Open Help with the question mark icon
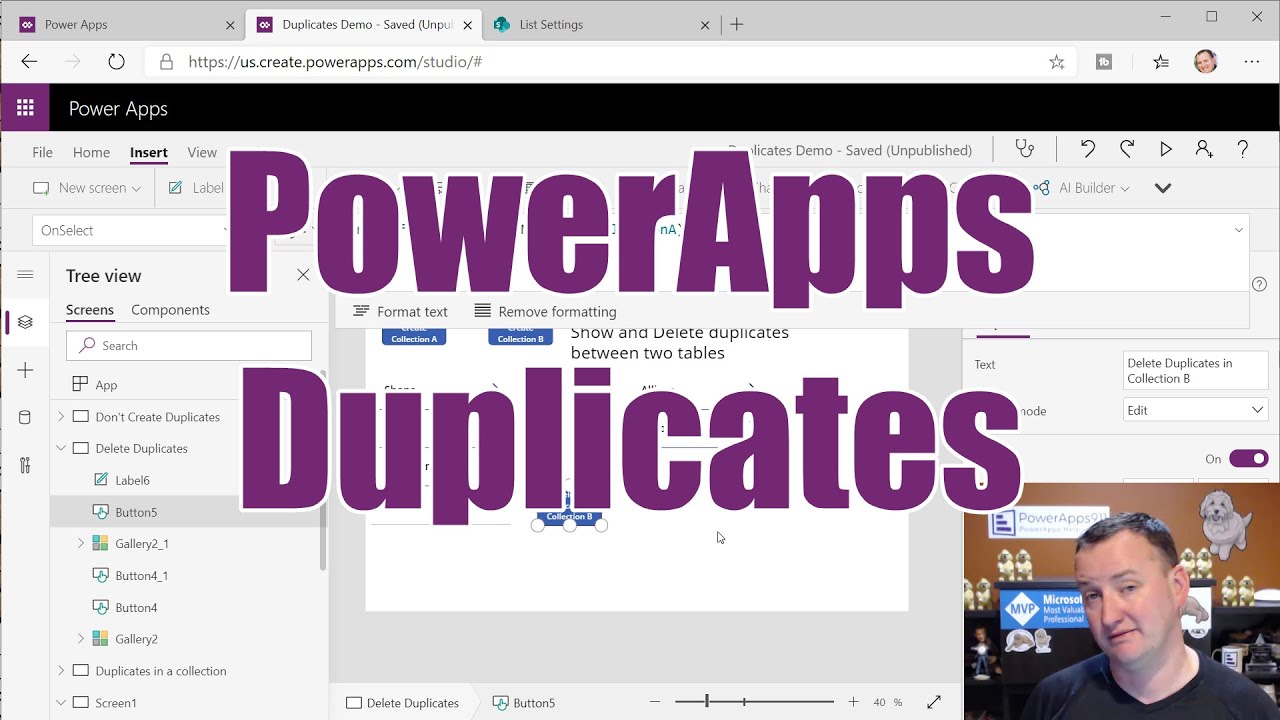1280x720 pixels. [1243, 149]
